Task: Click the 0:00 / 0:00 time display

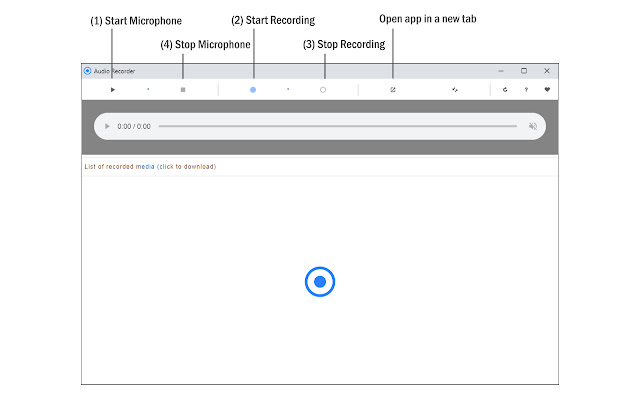Action: point(134,127)
